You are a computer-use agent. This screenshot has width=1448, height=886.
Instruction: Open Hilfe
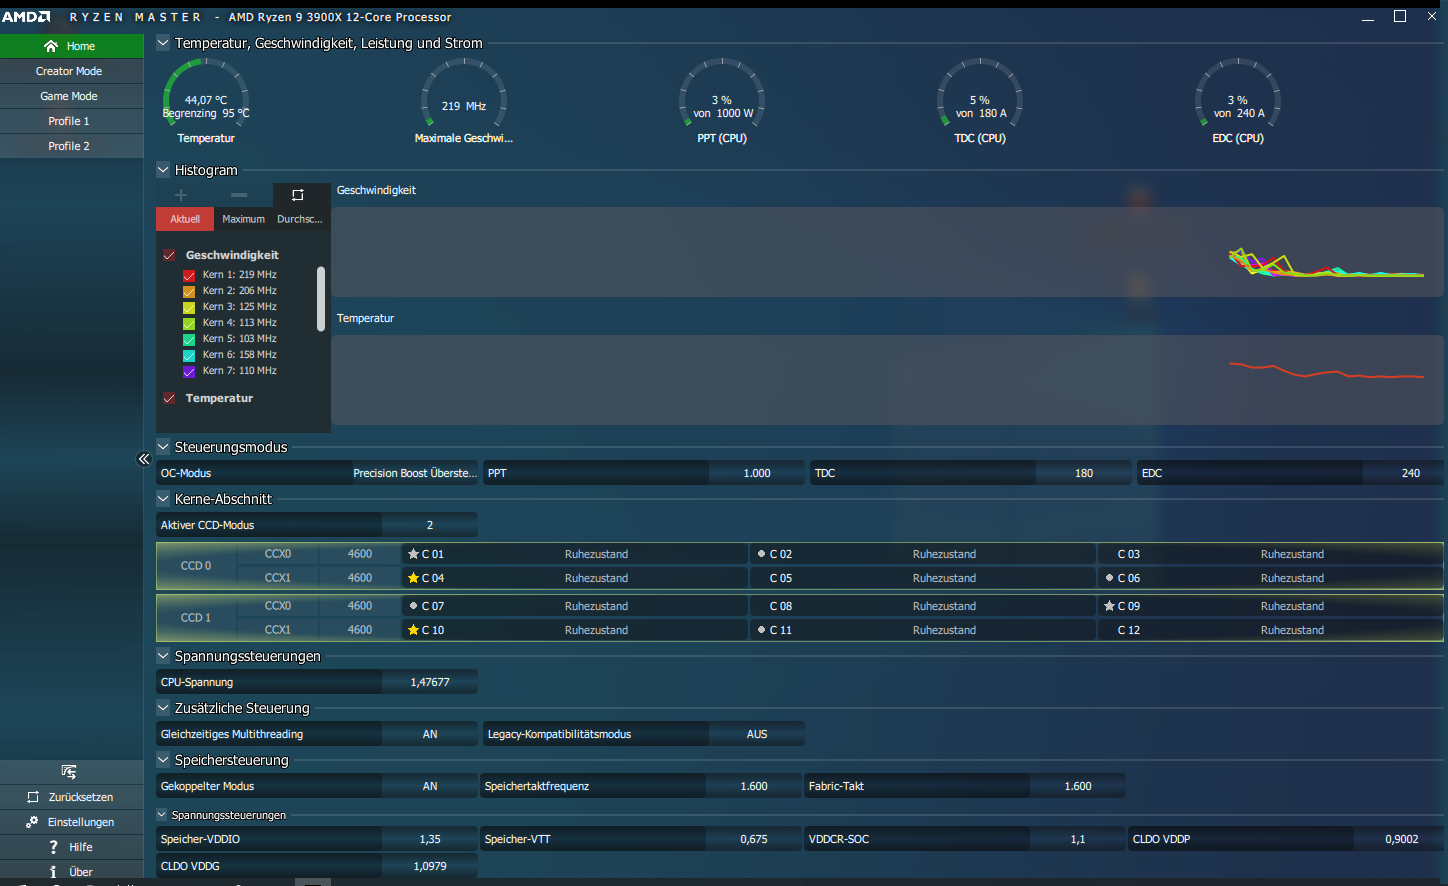72,847
